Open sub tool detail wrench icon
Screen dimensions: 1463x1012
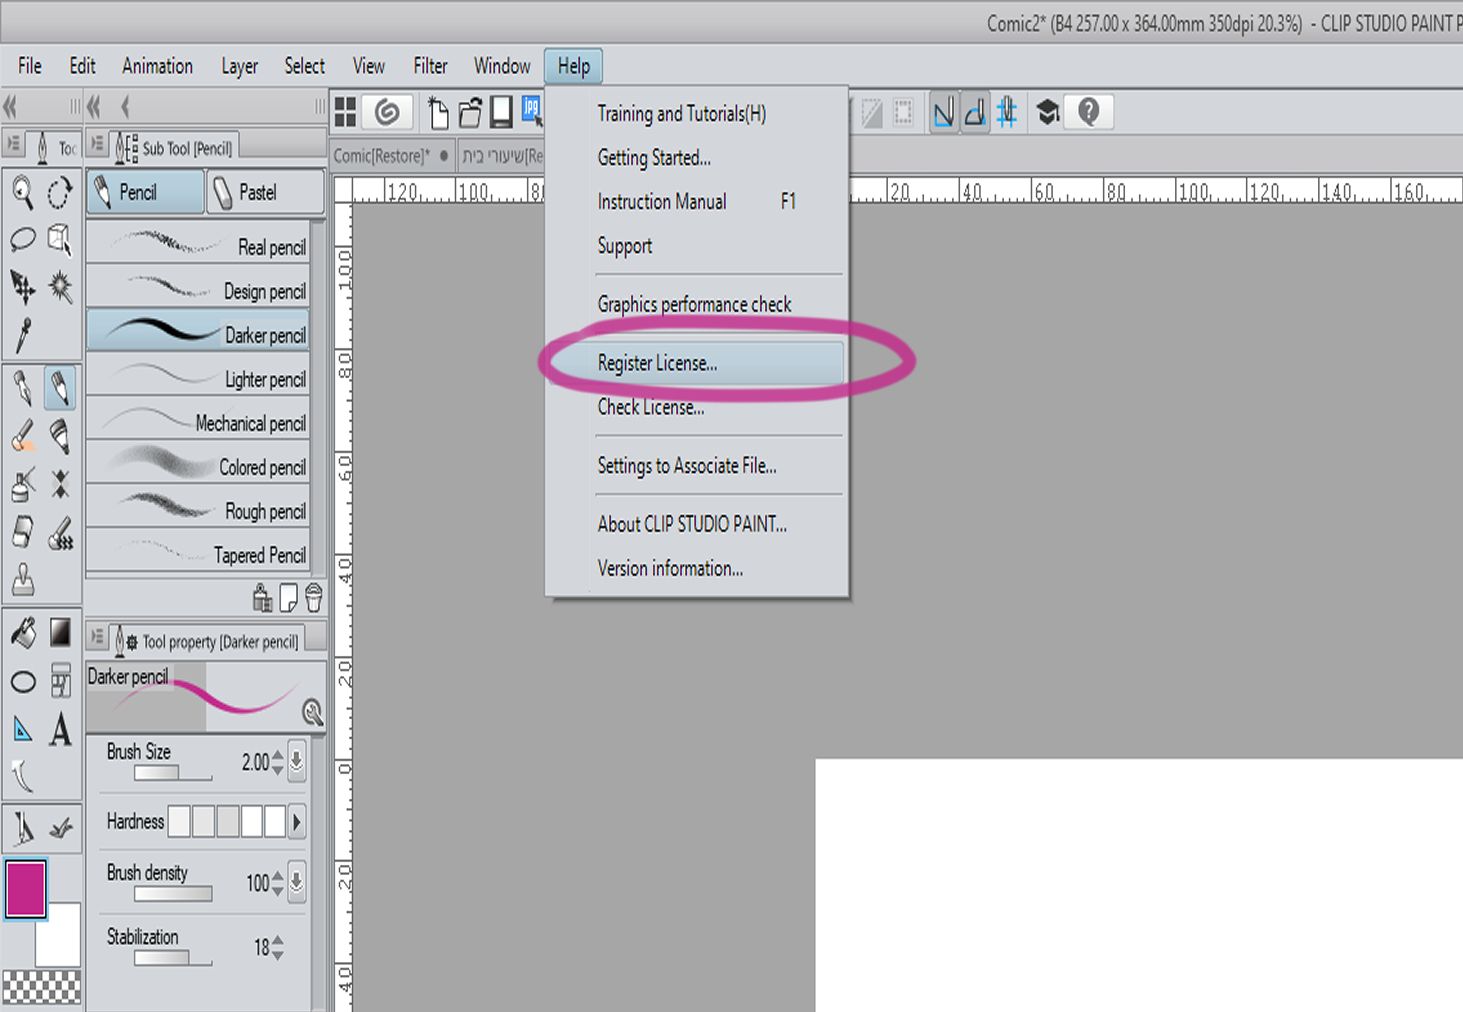coord(312,712)
